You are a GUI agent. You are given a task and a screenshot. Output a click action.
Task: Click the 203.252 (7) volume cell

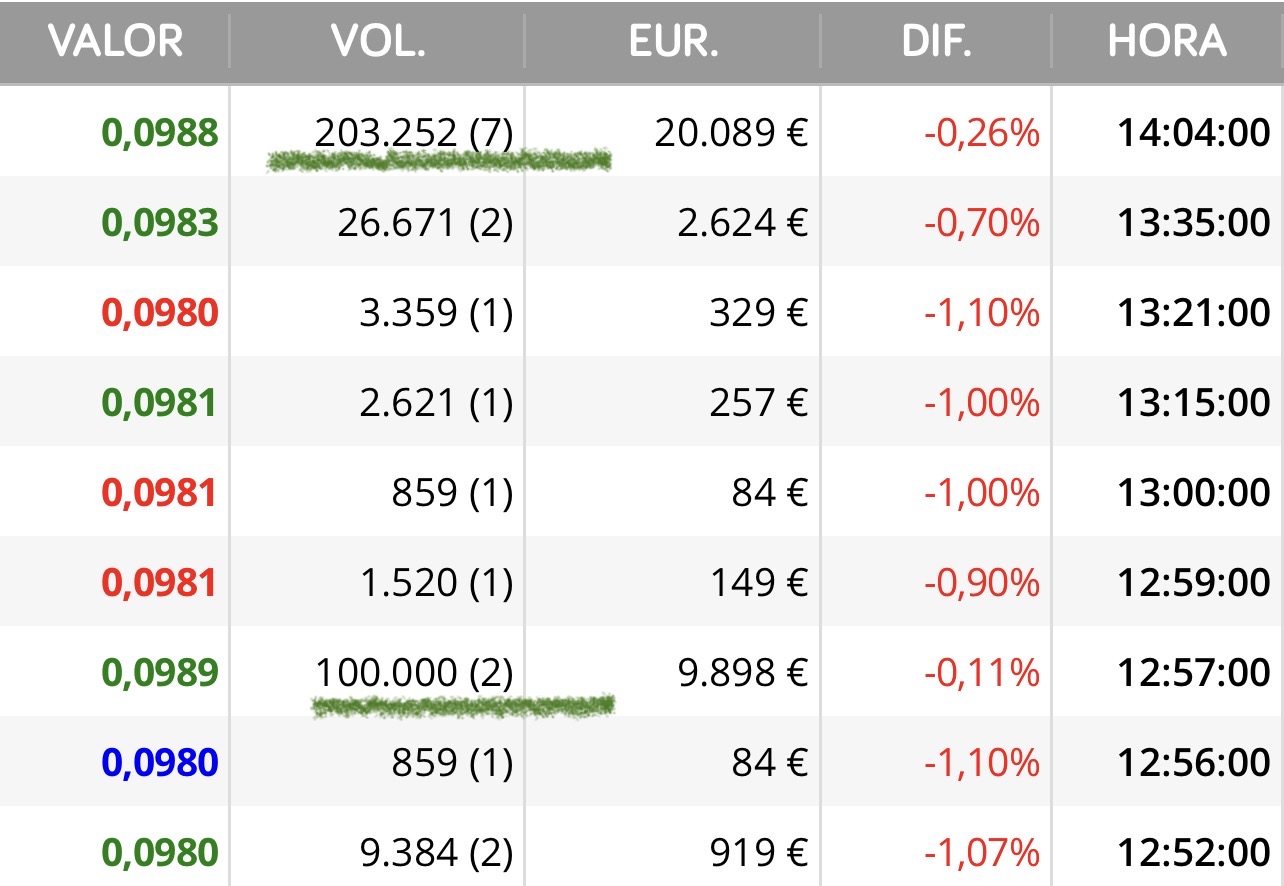[x=413, y=133]
